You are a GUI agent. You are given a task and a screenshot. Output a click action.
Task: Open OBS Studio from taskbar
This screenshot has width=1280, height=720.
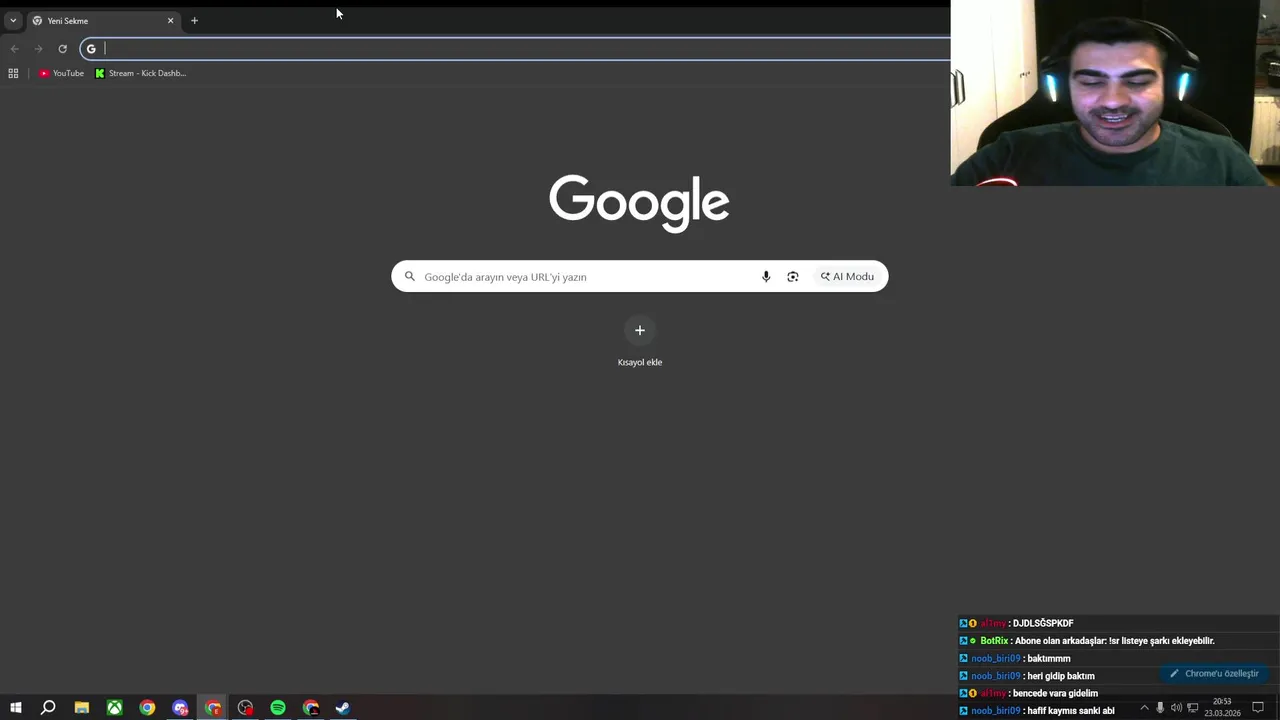click(245, 708)
